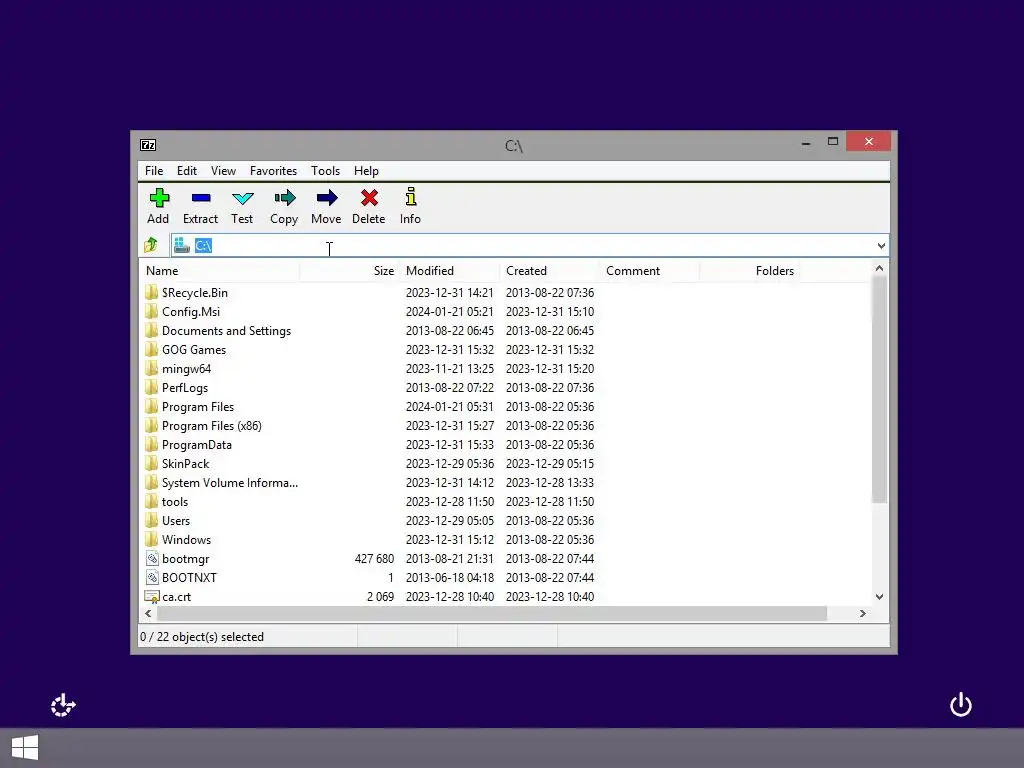Click the Copy toolbar icon
Screen dimensions: 1024x768
285,198
